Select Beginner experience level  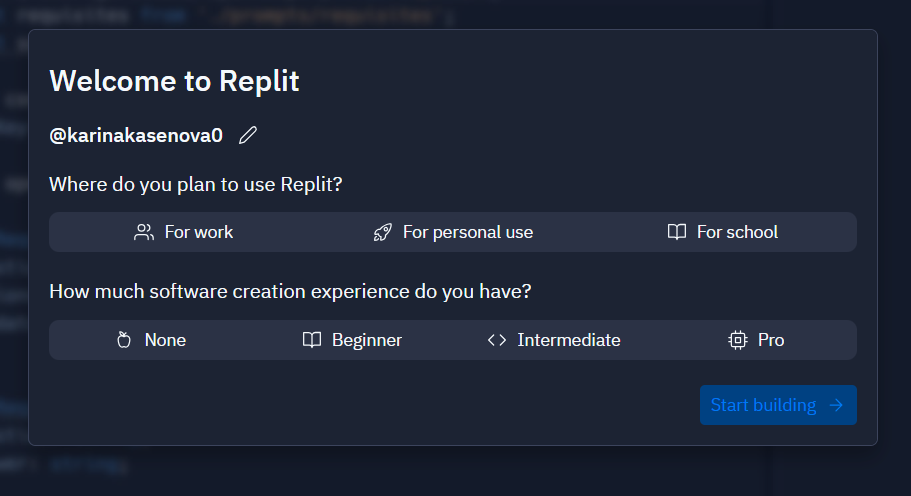352,340
